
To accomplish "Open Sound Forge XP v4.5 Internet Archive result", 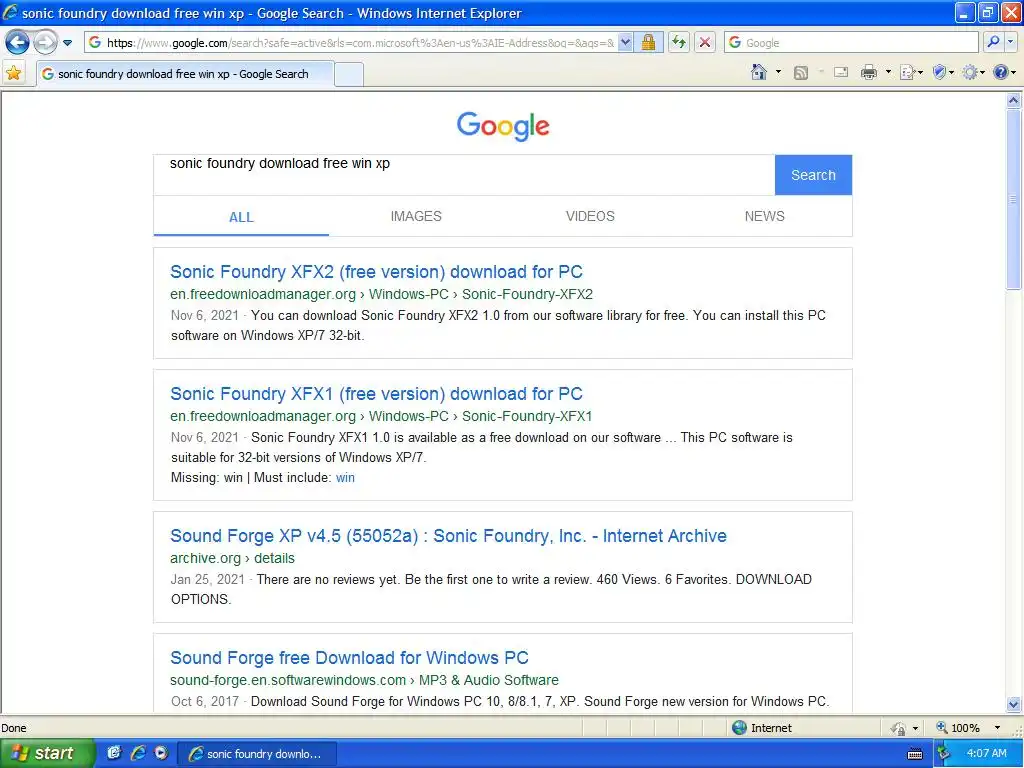I will click(x=448, y=536).
